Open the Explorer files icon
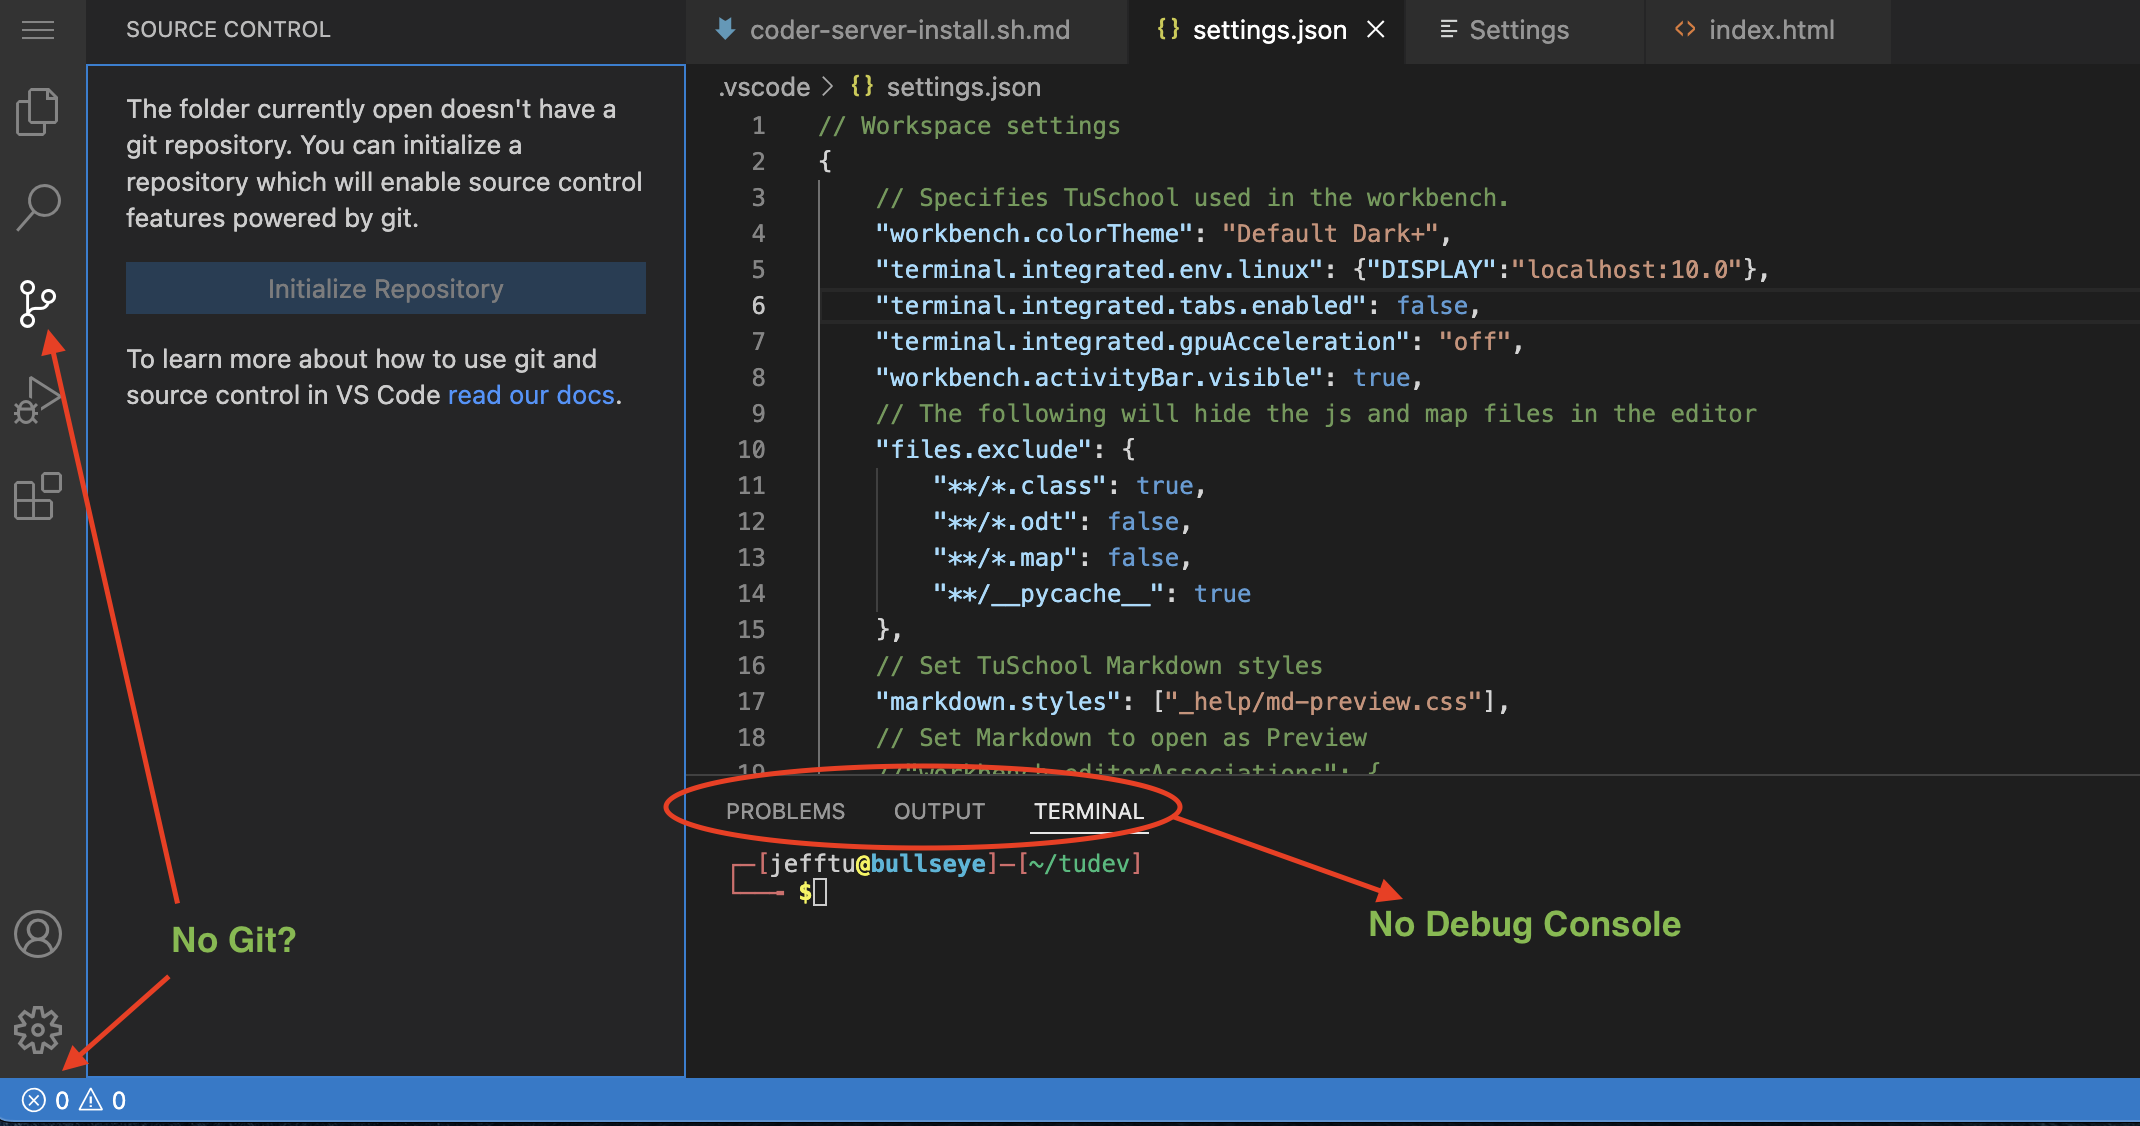Screen dimensions: 2140x1126 pos(38,111)
